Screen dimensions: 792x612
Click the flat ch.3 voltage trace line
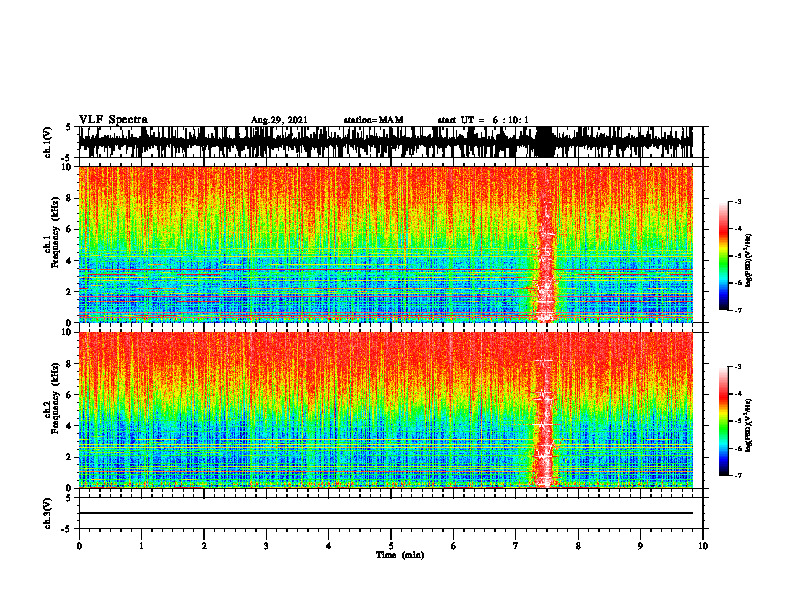[385, 513]
